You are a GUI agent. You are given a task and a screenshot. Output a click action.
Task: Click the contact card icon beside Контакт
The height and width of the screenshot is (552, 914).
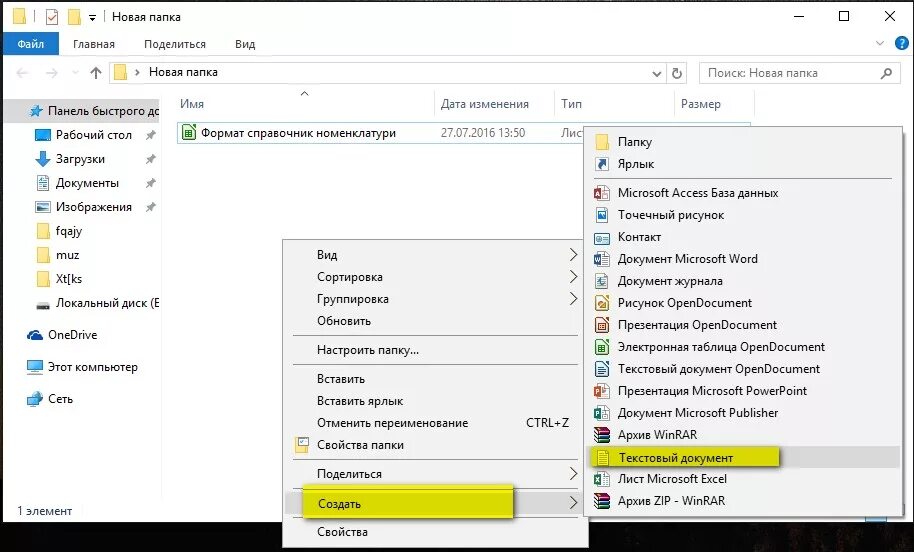click(x=602, y=237)
